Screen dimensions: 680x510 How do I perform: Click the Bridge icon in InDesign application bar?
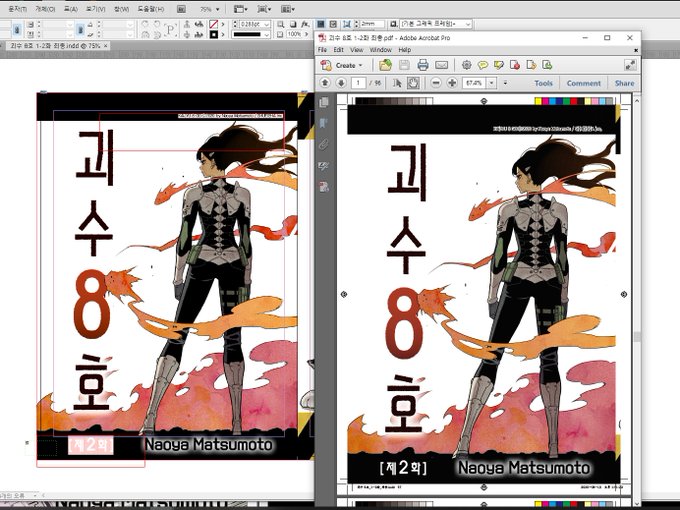pyautogui.click(x=181, y=9)
